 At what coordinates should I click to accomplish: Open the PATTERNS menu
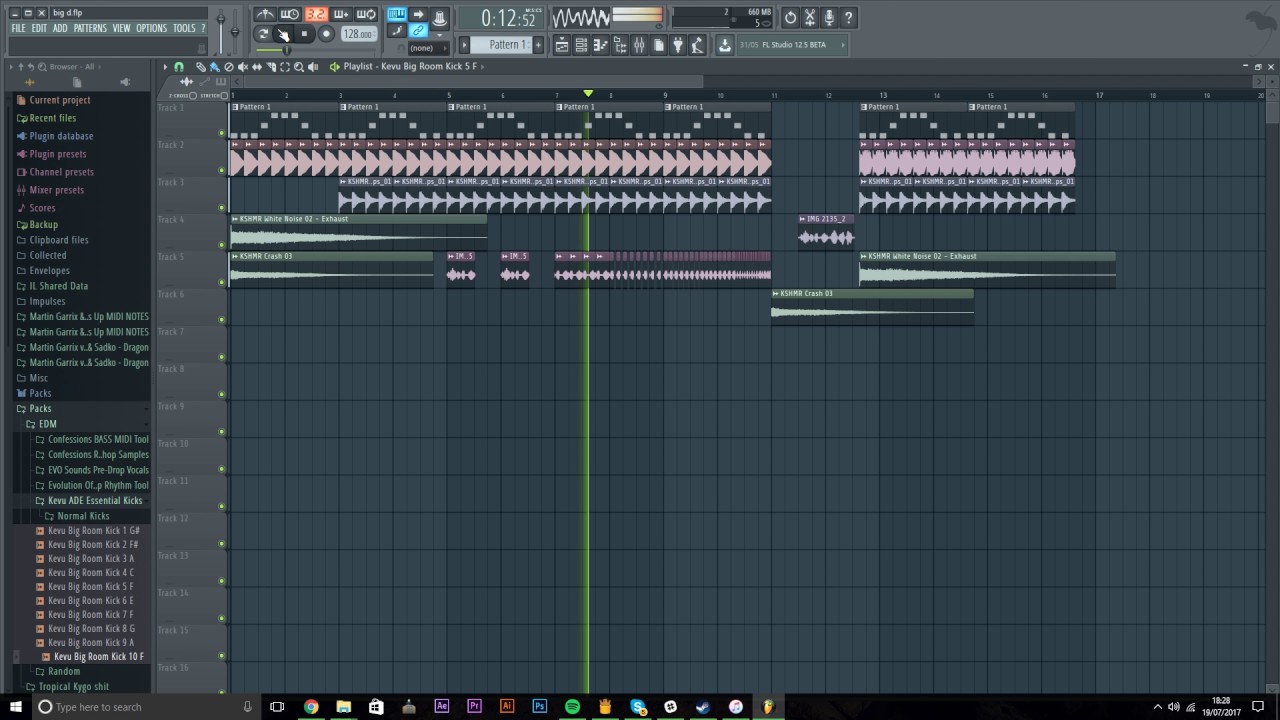point(90,28)
